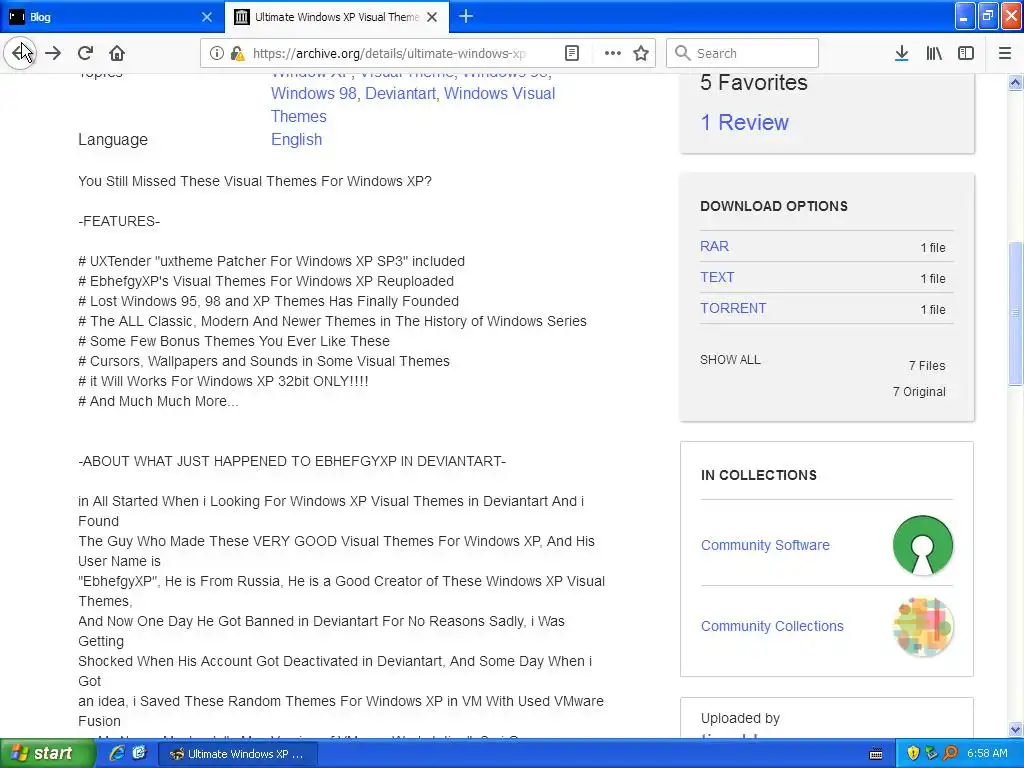Viewport: 1024px width, 768px height.
Task: Download the TEXT file option
Action: (x=717, y=277)
